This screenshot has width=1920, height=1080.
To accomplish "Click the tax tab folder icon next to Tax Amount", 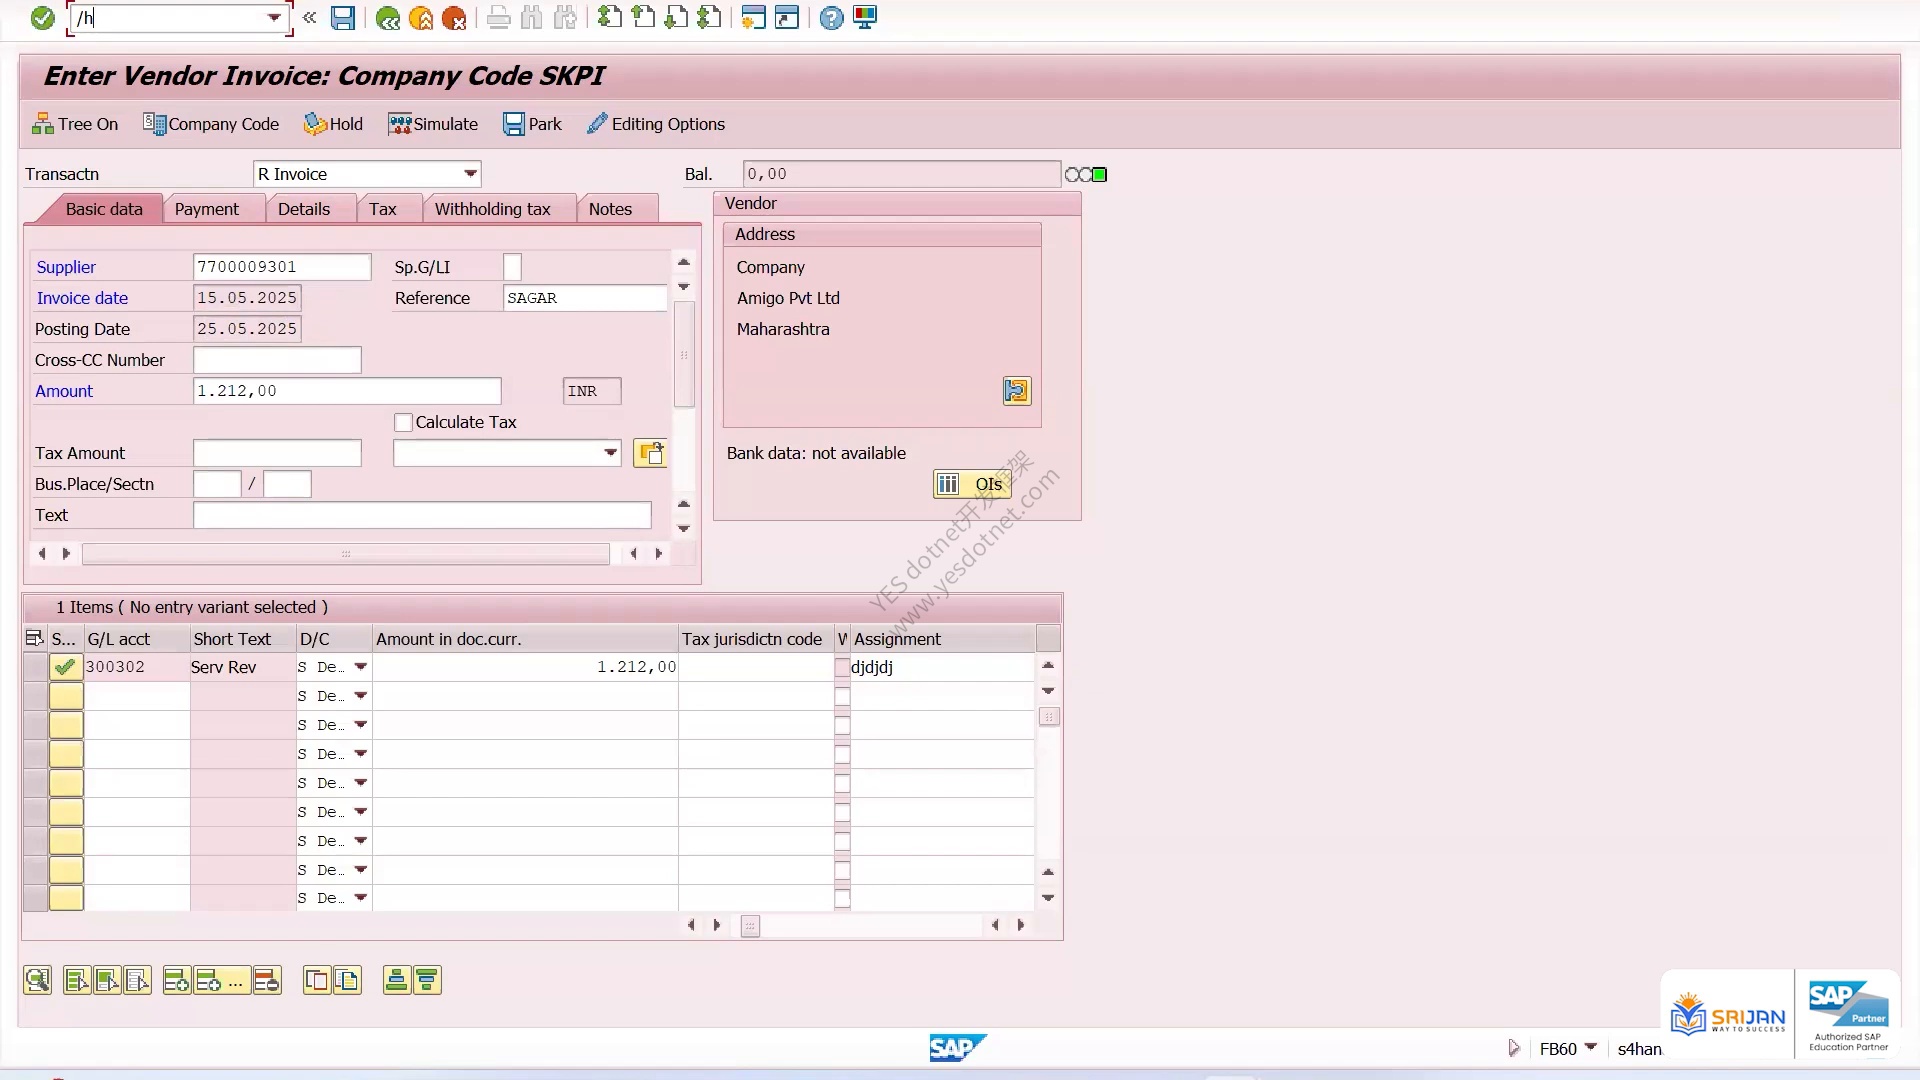I will (x=650, y=453).
